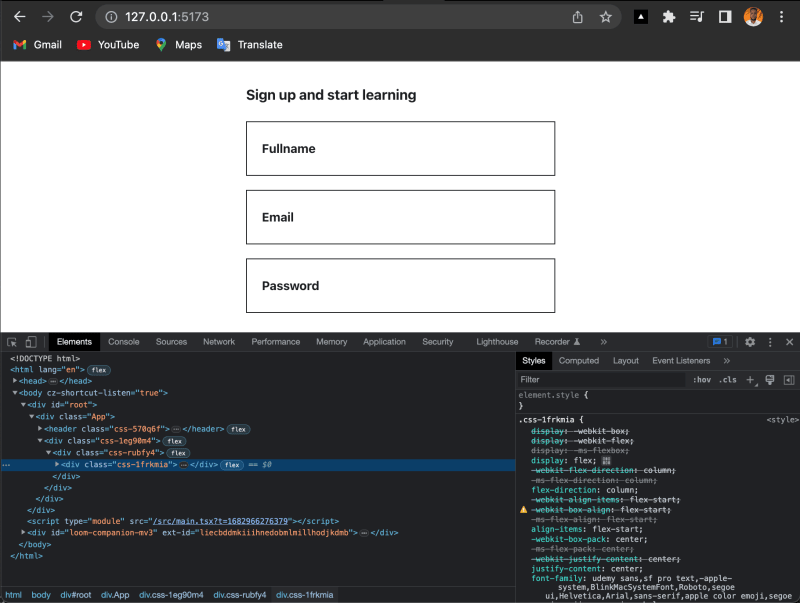Switch to the Sources tab
The image size is (800, 603).
[171, 342]
